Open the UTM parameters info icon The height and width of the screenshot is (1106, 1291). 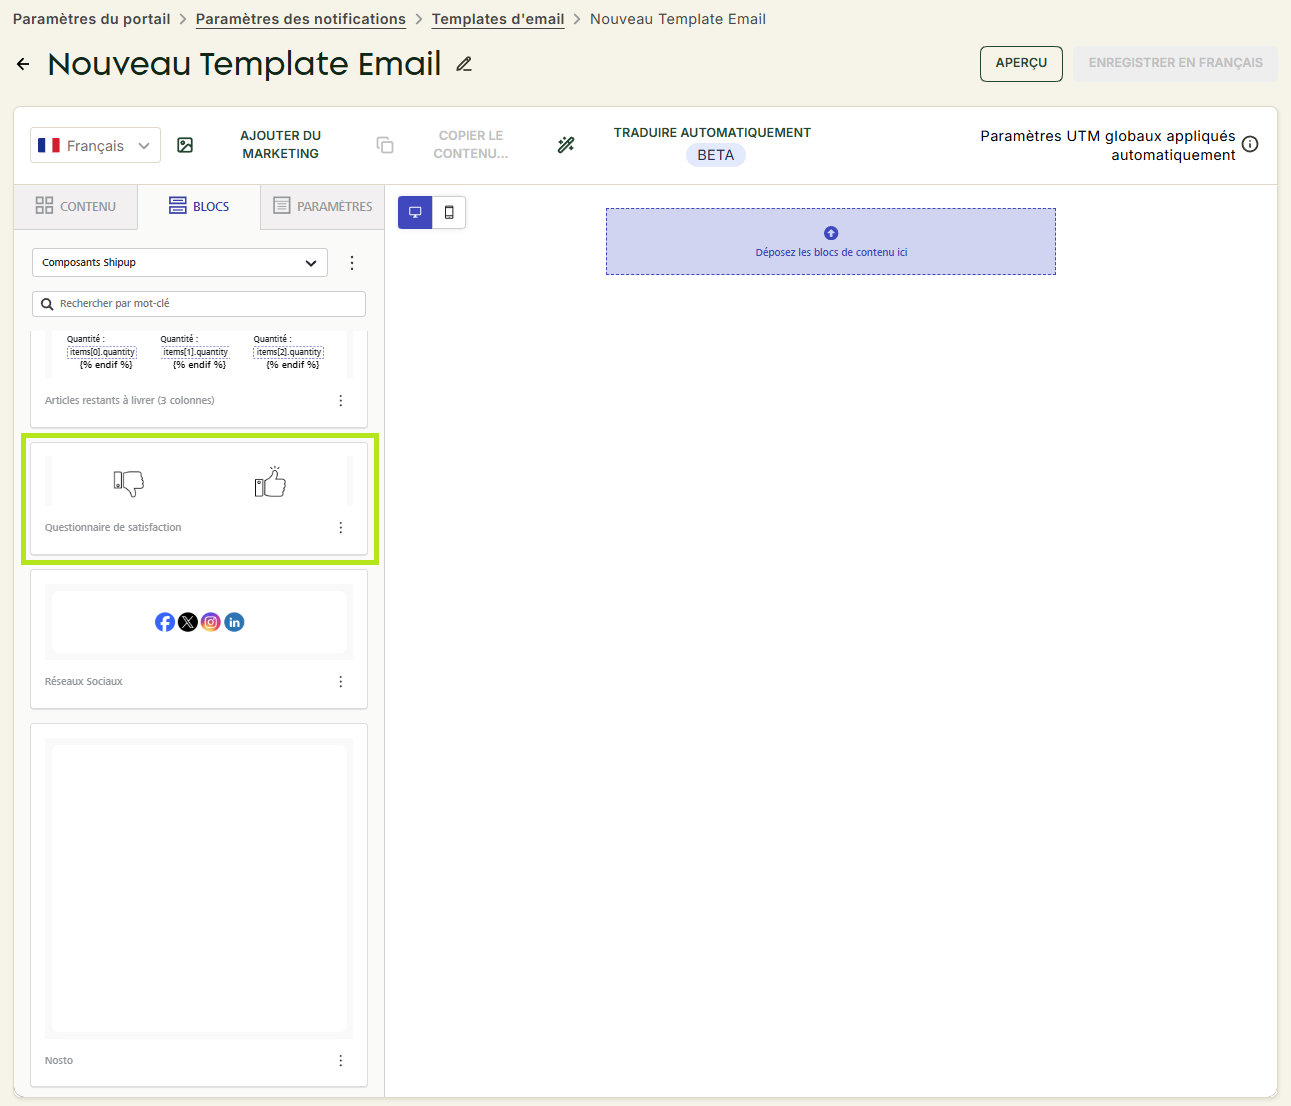tap(1250, 144)
